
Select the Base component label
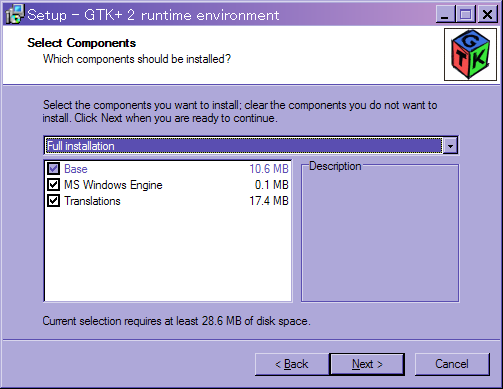[x=76, y=169]
